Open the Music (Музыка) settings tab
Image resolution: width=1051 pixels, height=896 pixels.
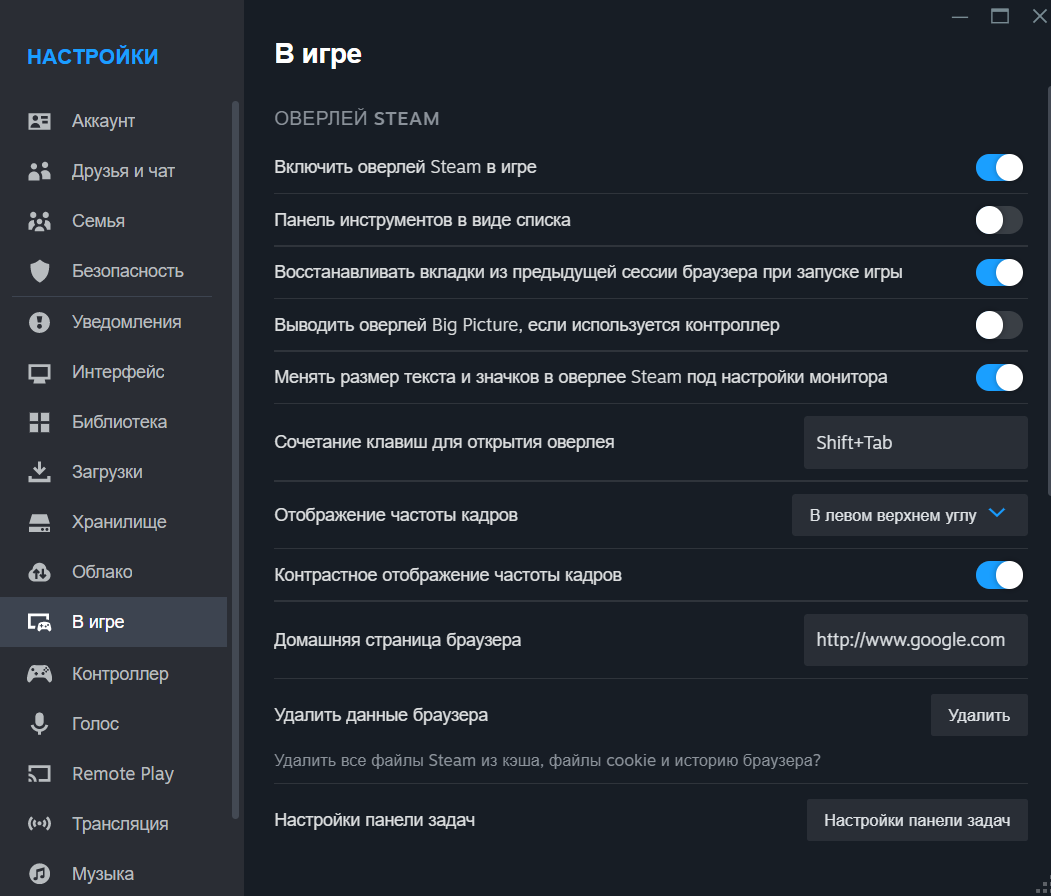tap(102, 874)
